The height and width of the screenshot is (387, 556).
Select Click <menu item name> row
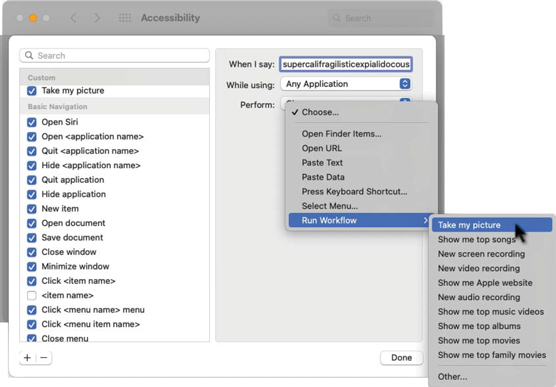(x=115, y=324)
